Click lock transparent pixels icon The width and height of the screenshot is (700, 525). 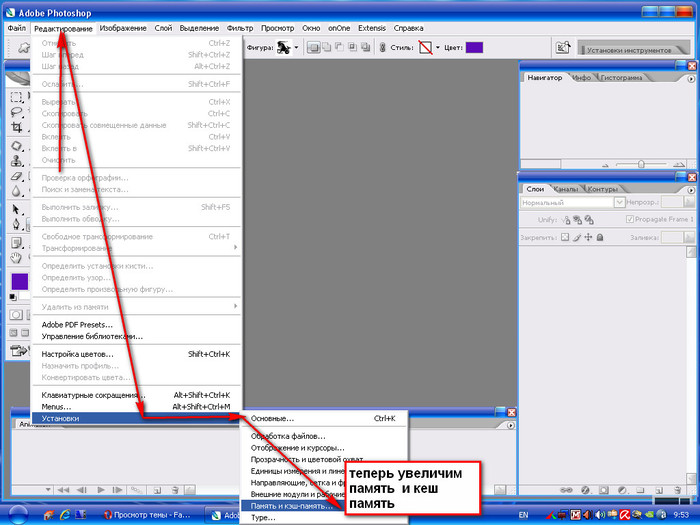point(565,237)
